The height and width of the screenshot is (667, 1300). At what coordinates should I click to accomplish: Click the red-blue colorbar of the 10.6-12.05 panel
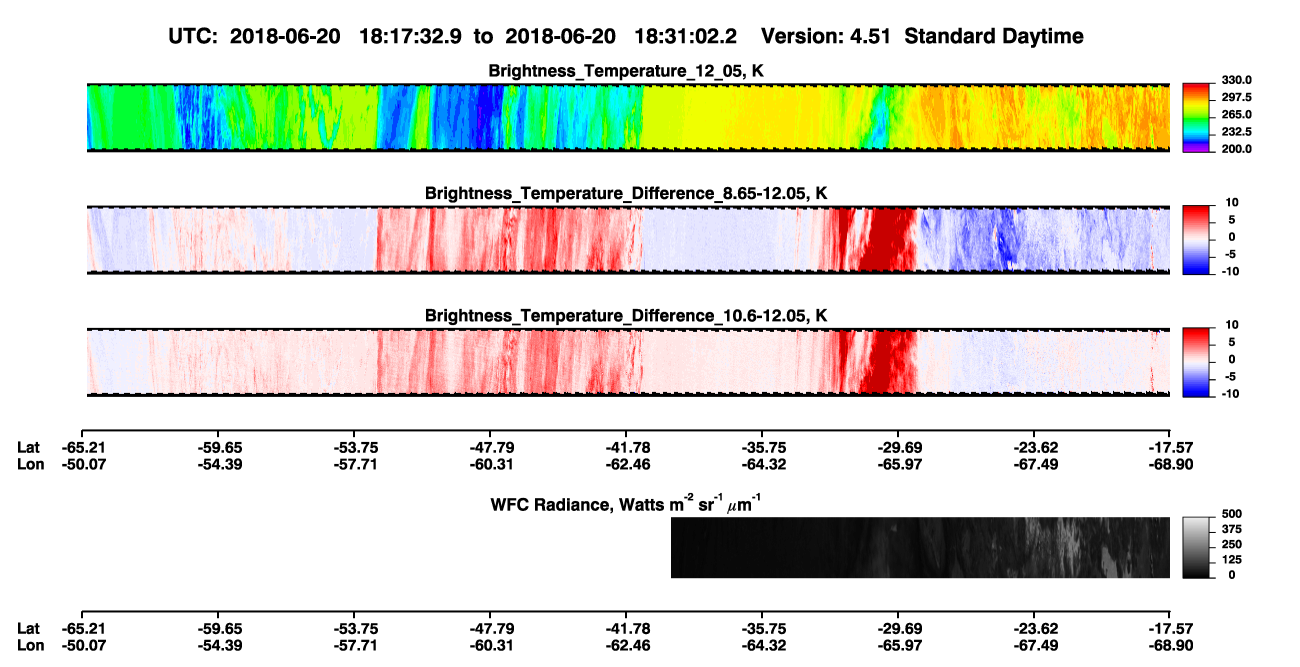(1196, 362)
